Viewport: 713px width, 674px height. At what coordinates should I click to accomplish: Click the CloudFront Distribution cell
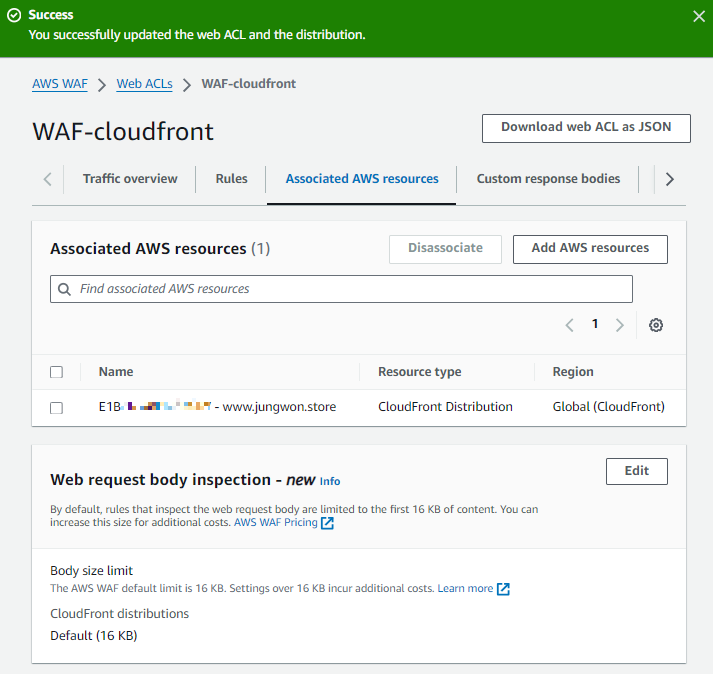point(445,407)
